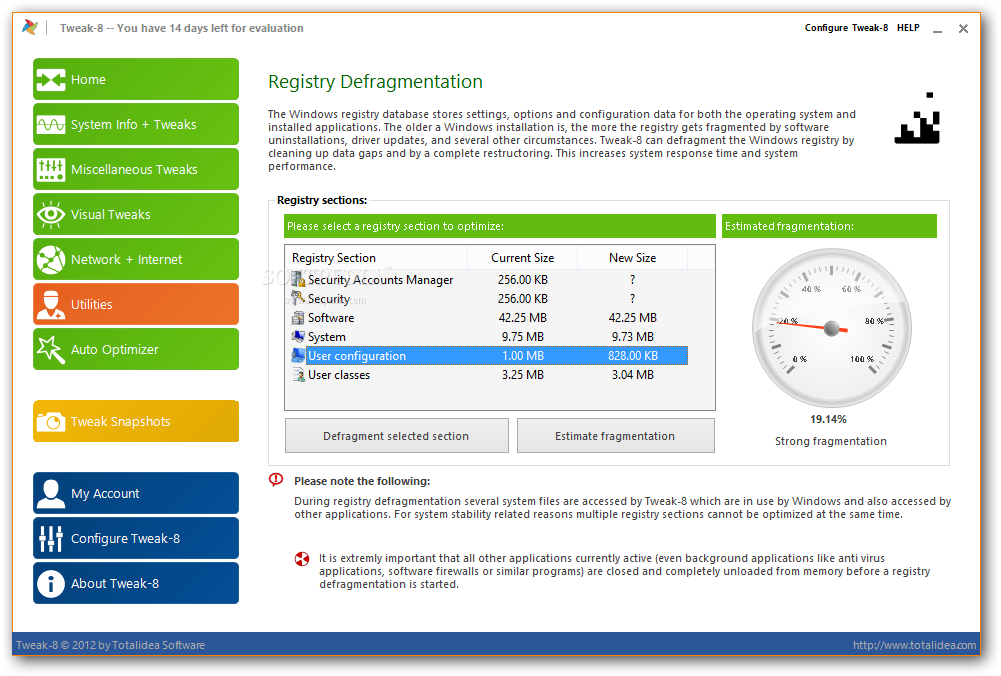Open Visual Tweaks section
This screenshot has height=676, width=1001.
point(136,214)
